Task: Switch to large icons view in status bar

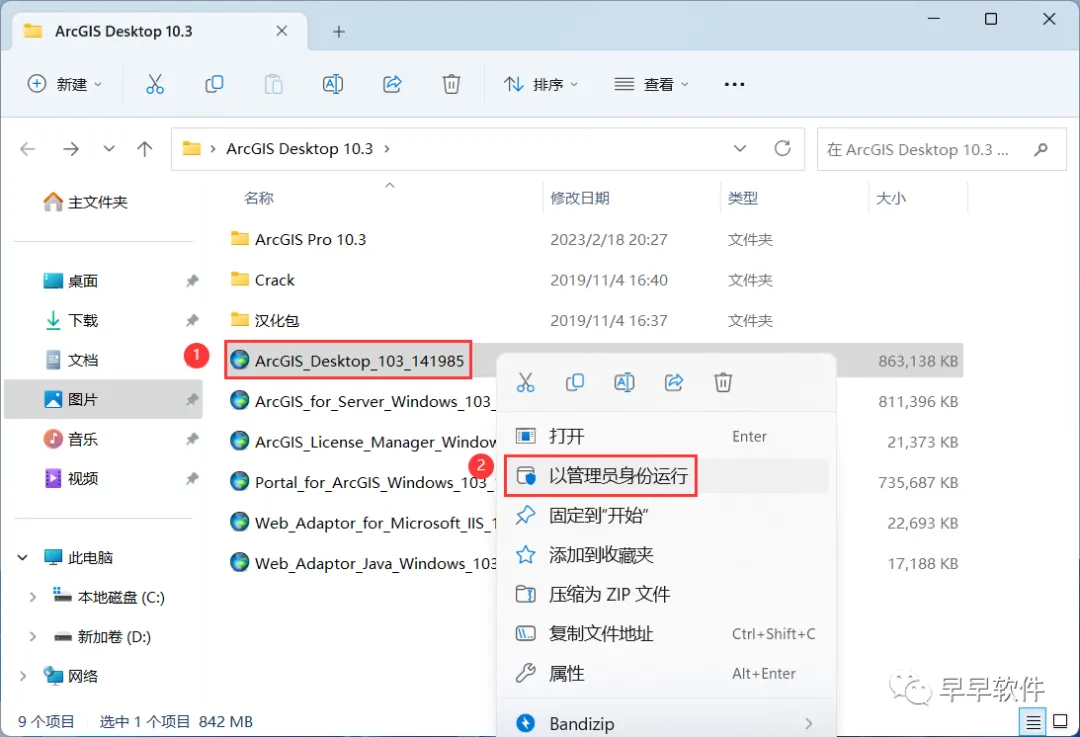Action: 1061,721
